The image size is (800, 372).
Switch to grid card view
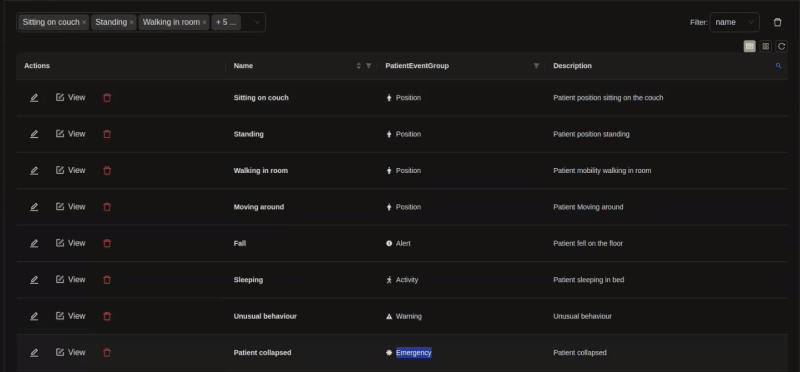point(765,46)
